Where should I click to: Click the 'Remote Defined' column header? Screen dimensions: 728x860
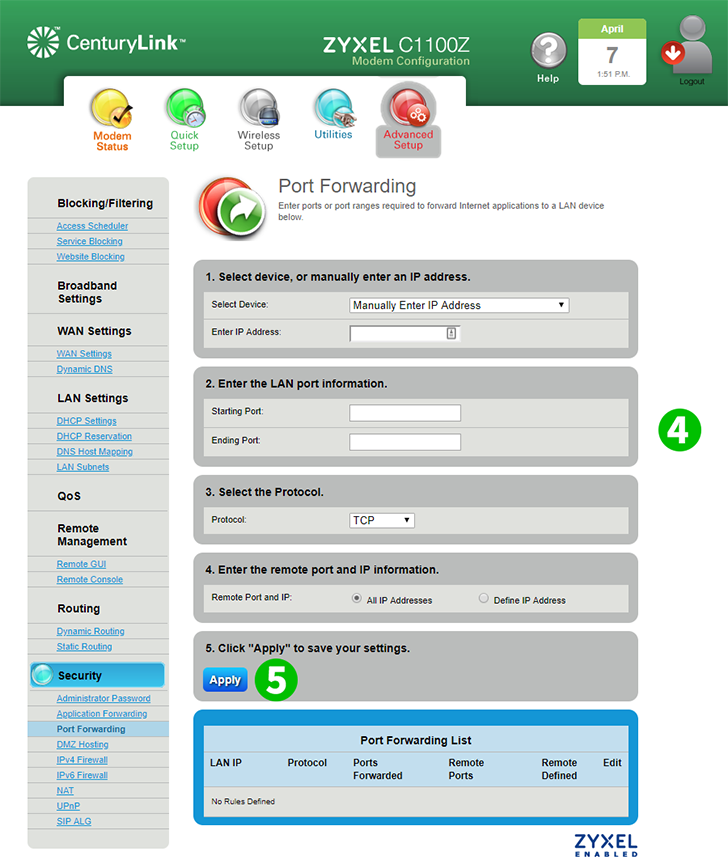pyautogui.click(x=559, y=769)
